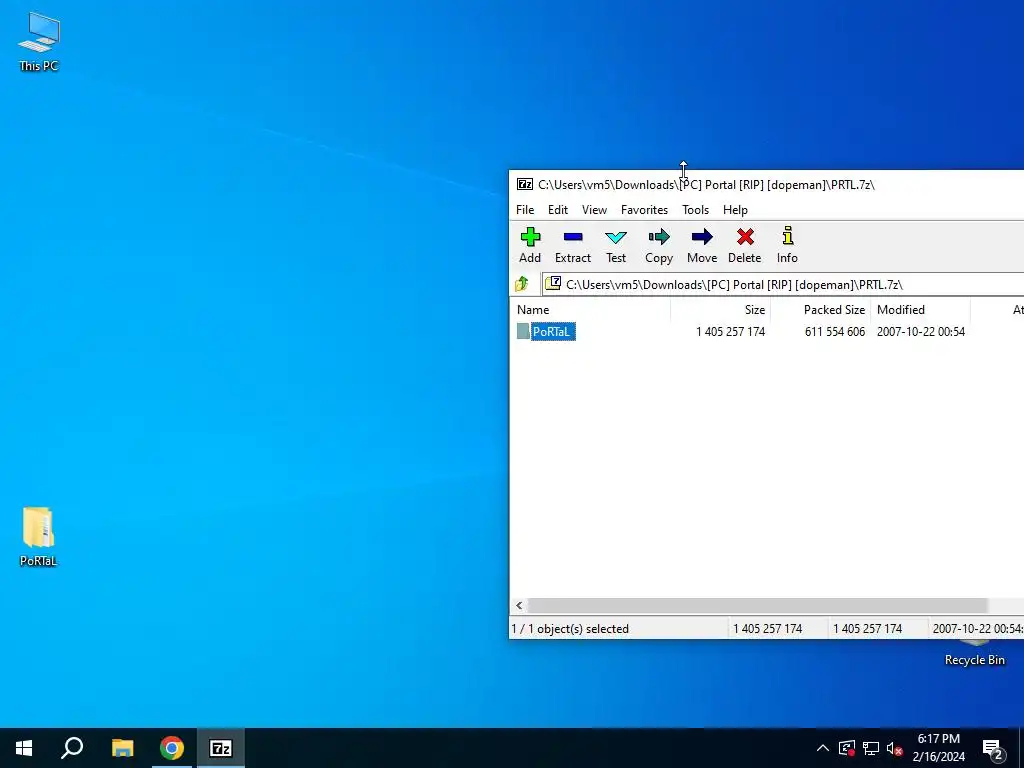Click size value 1 405 257 174 in row

tap(730, 332)
